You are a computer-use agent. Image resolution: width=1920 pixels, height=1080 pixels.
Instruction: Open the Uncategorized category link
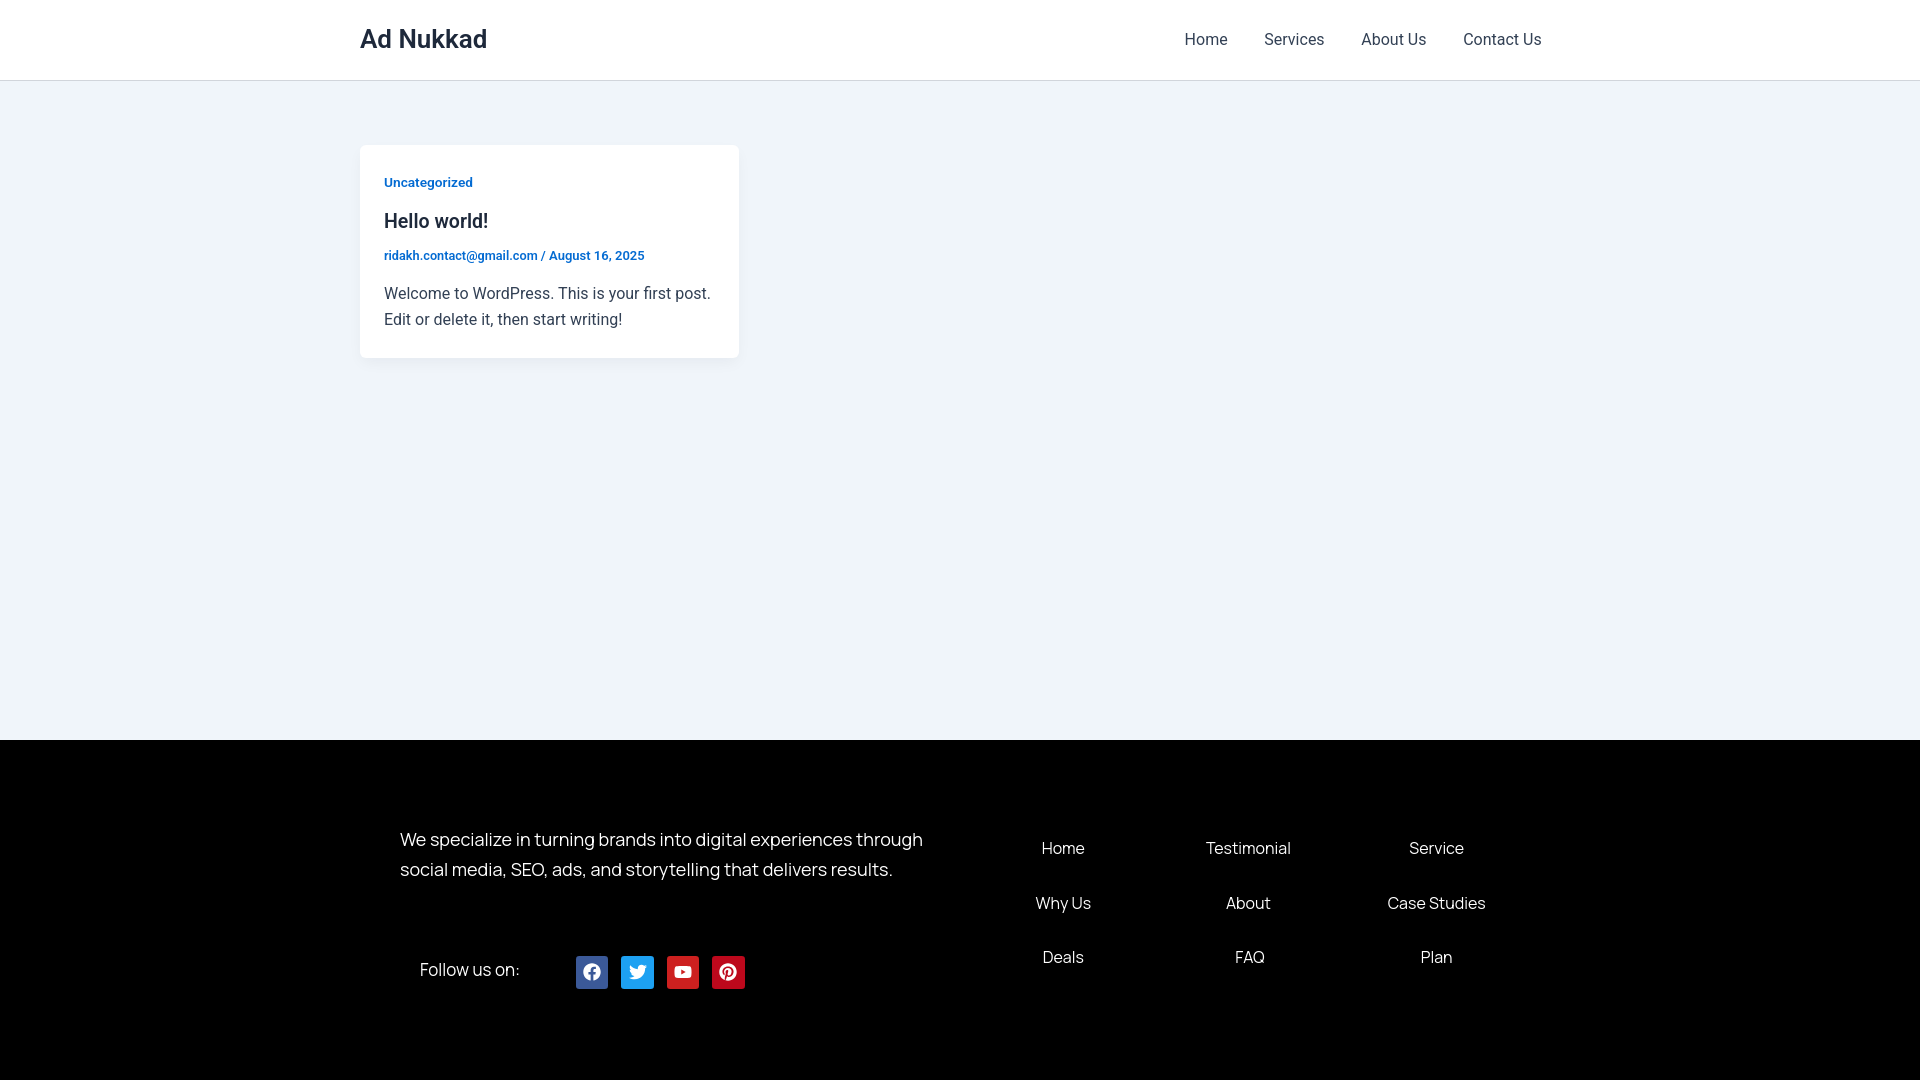pos(428,182)
